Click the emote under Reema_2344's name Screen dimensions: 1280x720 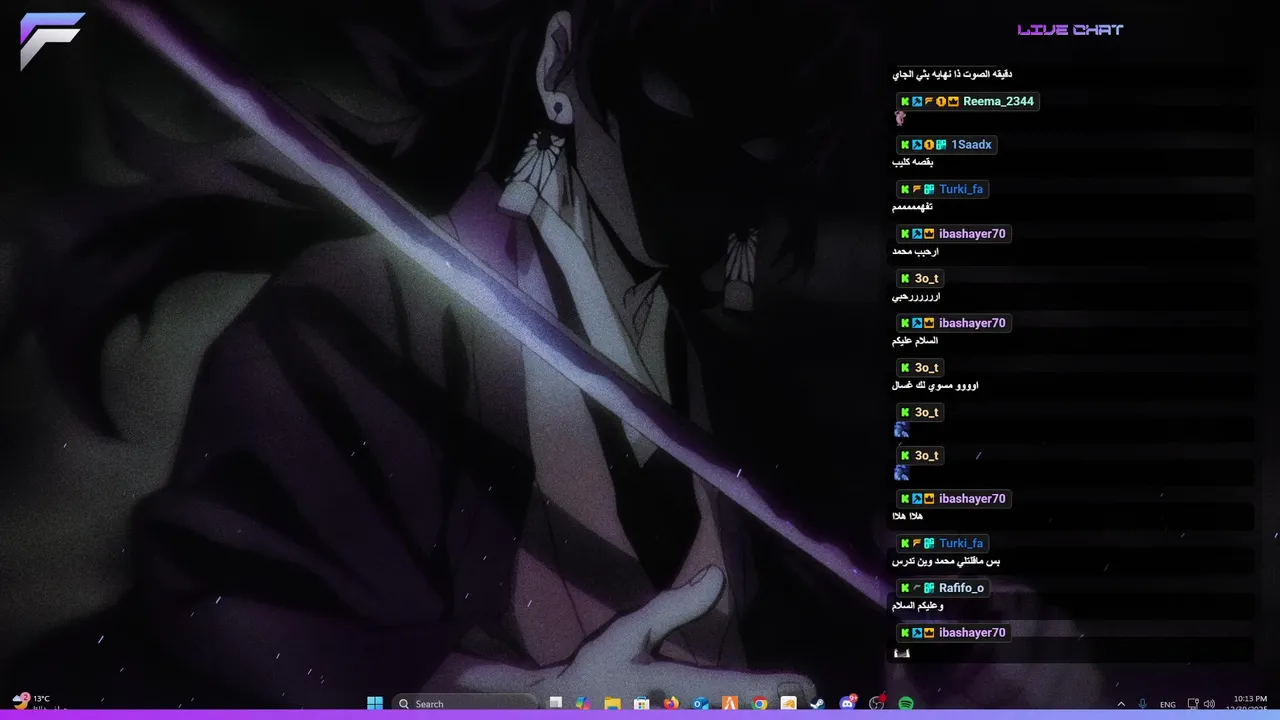[899, 118]
